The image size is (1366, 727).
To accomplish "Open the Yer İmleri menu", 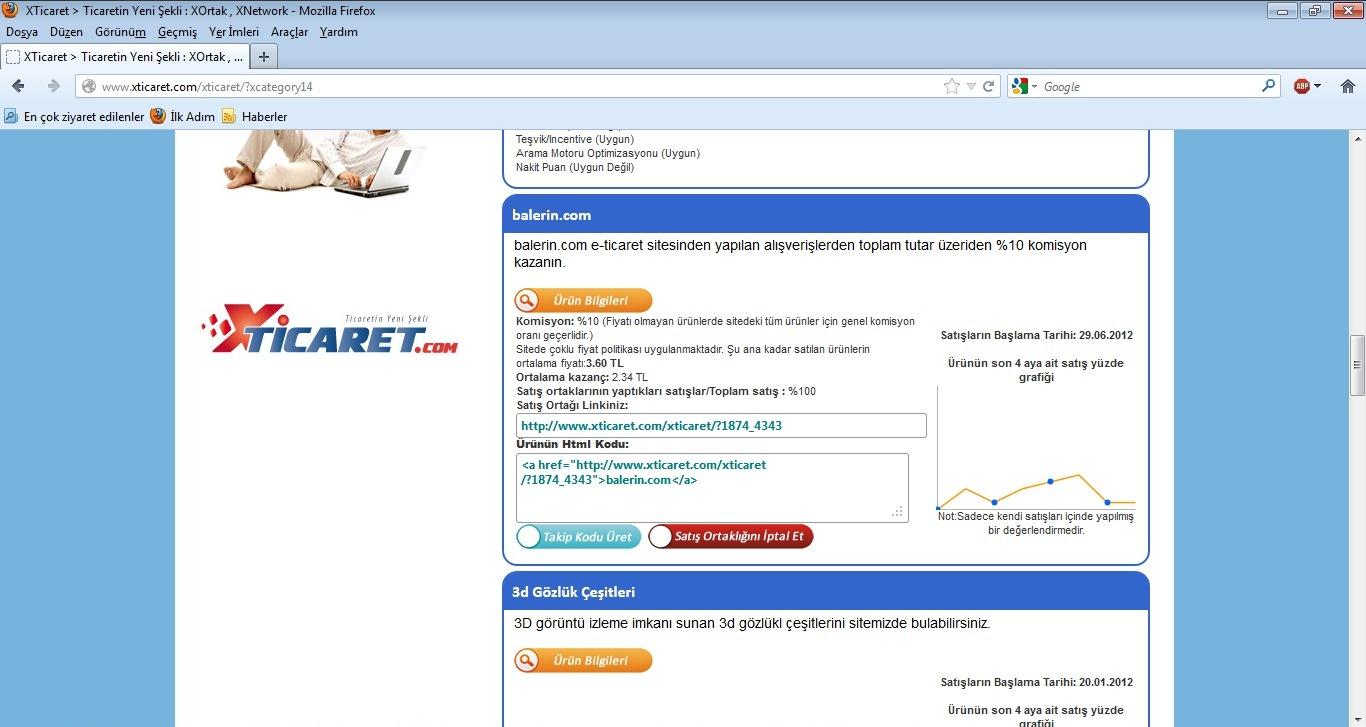I will (x=234, y=32).
